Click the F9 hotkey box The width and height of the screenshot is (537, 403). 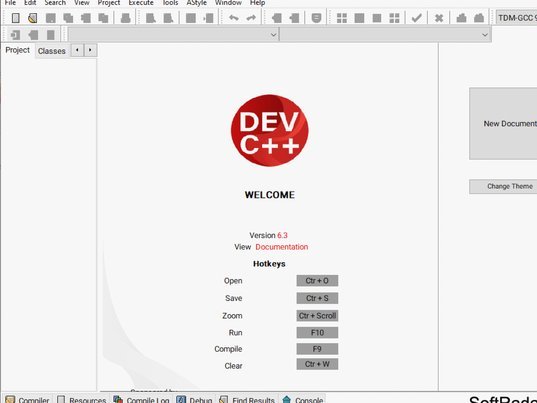tap(317, 349)
